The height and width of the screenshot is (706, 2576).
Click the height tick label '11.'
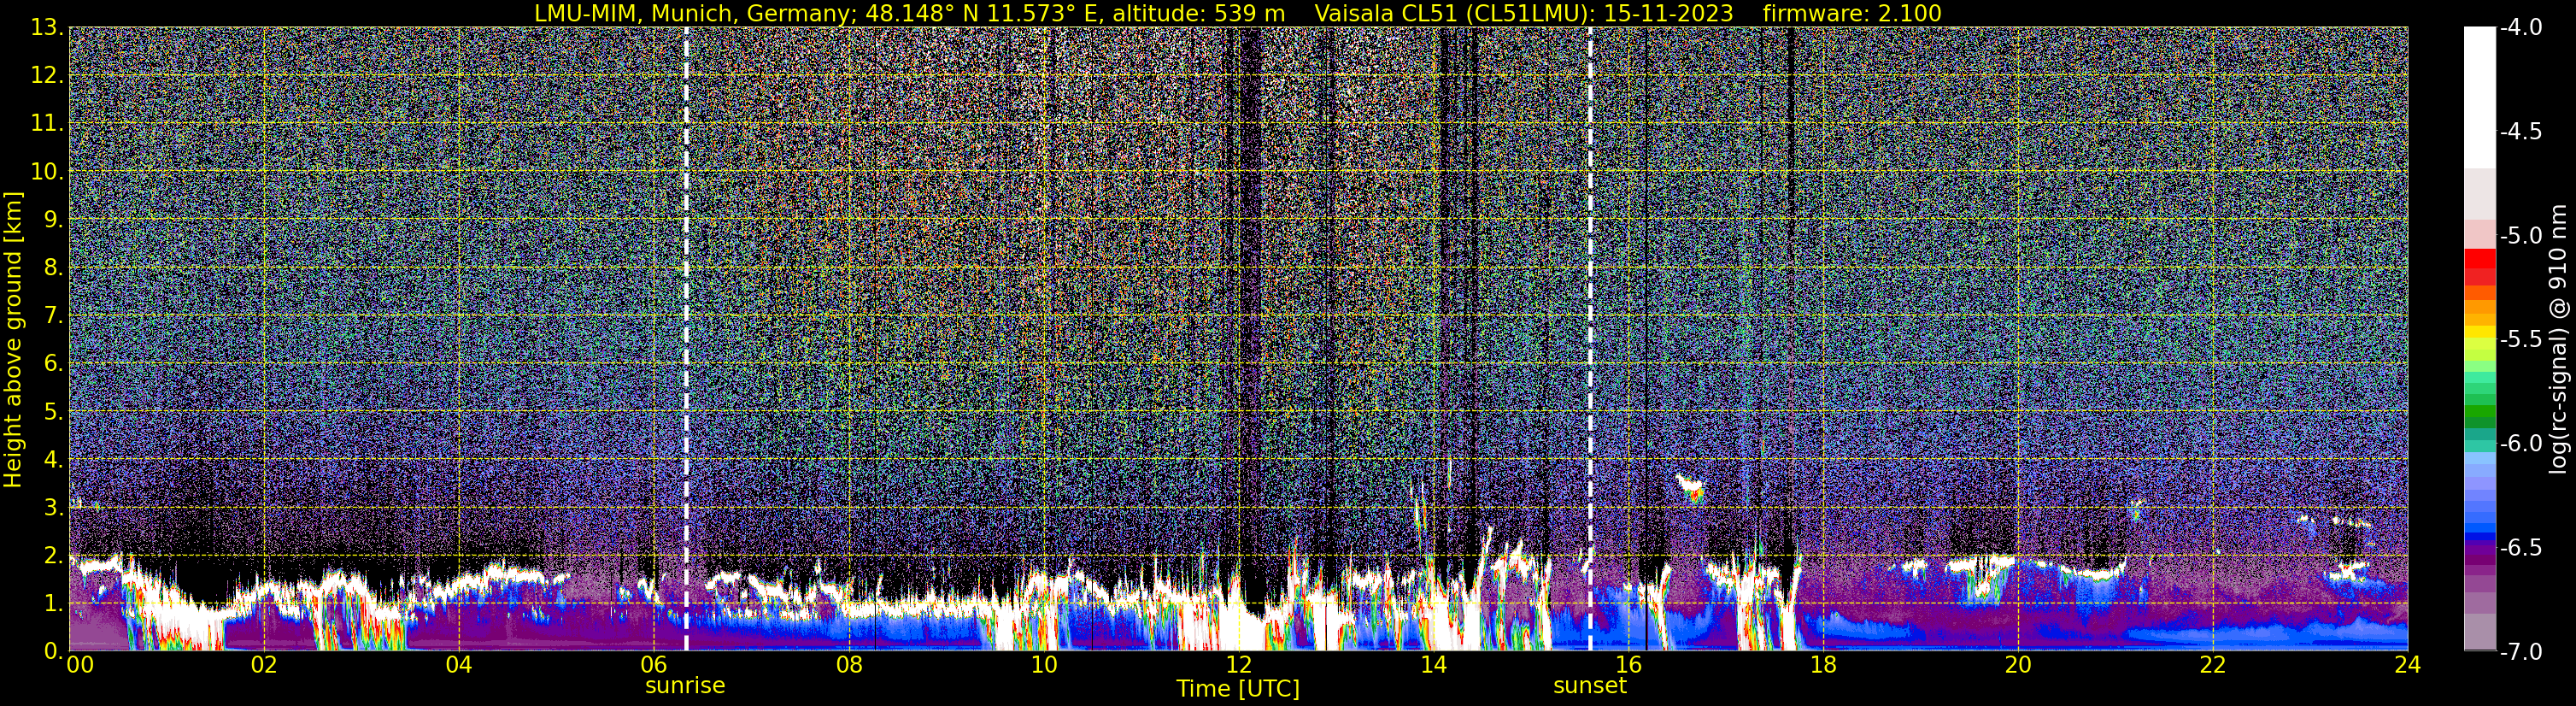pyautogui.click(x=47, y=124)
